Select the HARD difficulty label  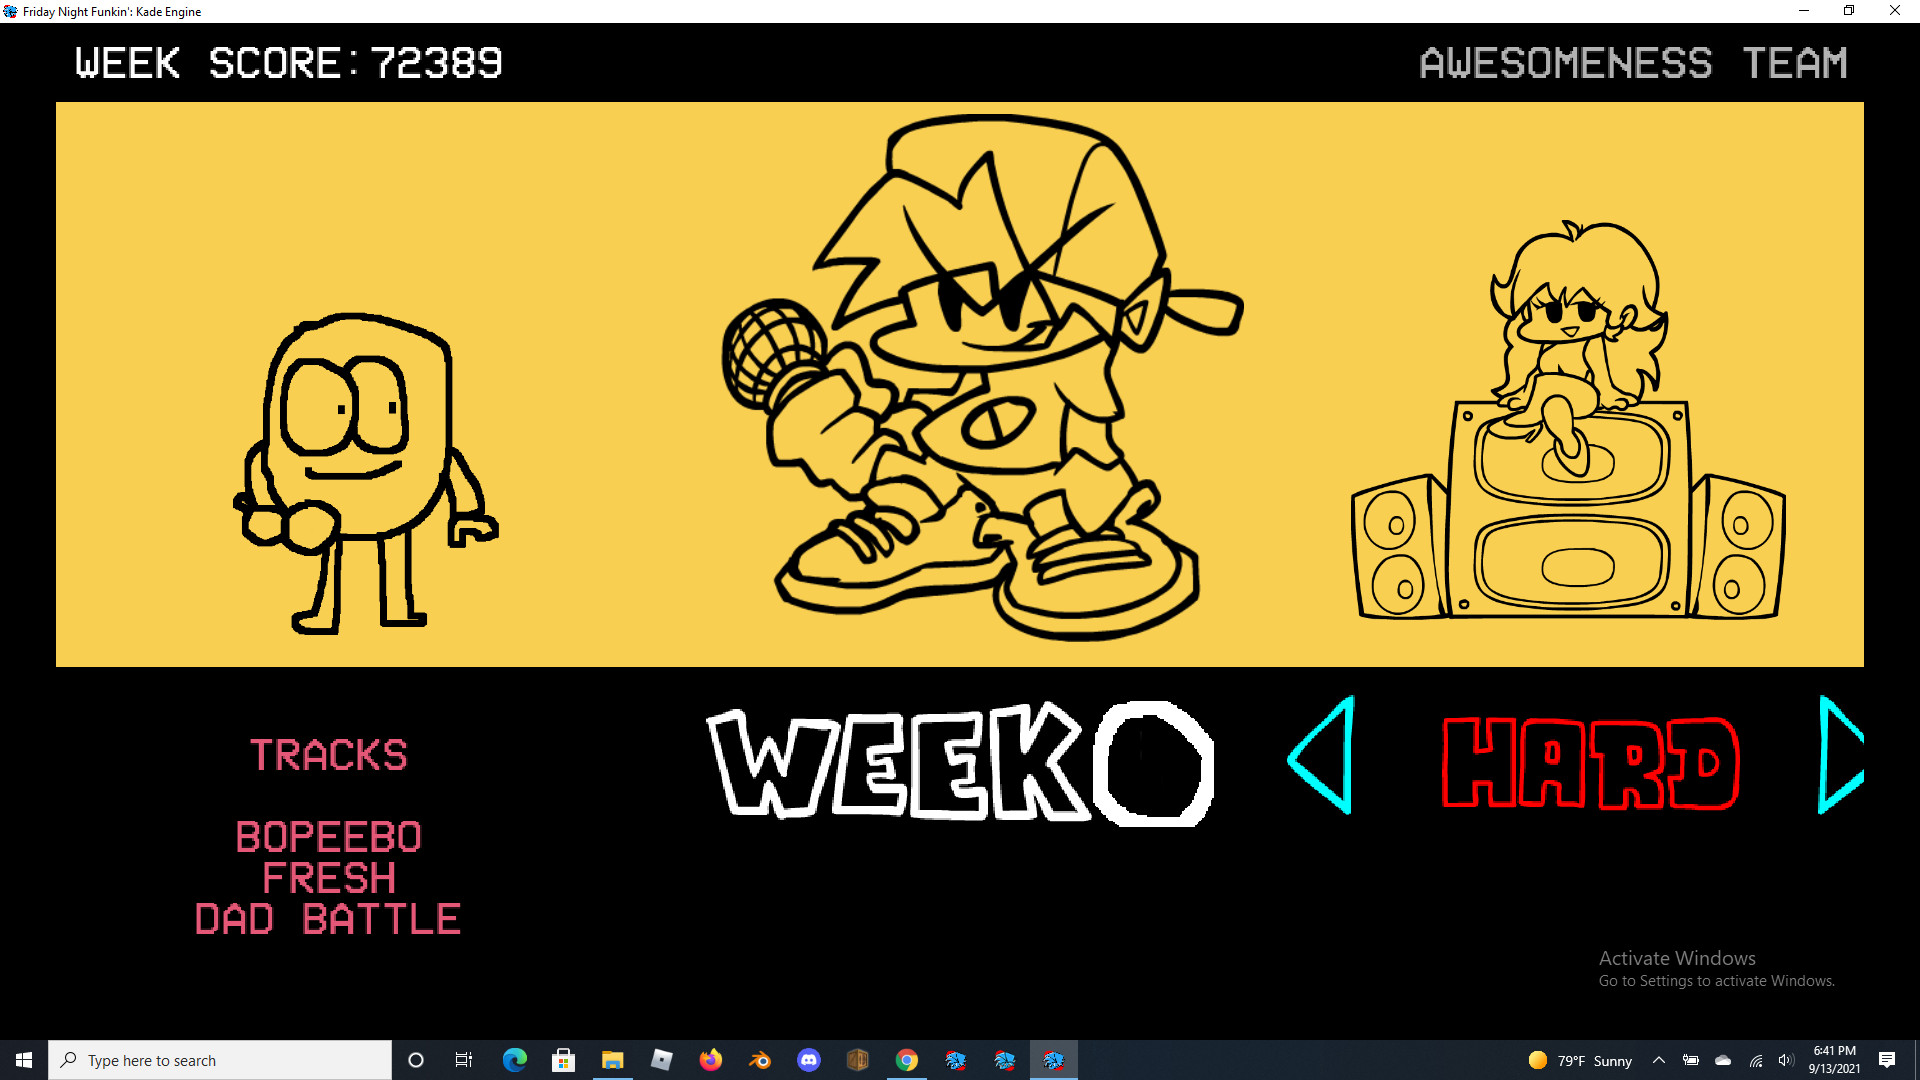1590,764
